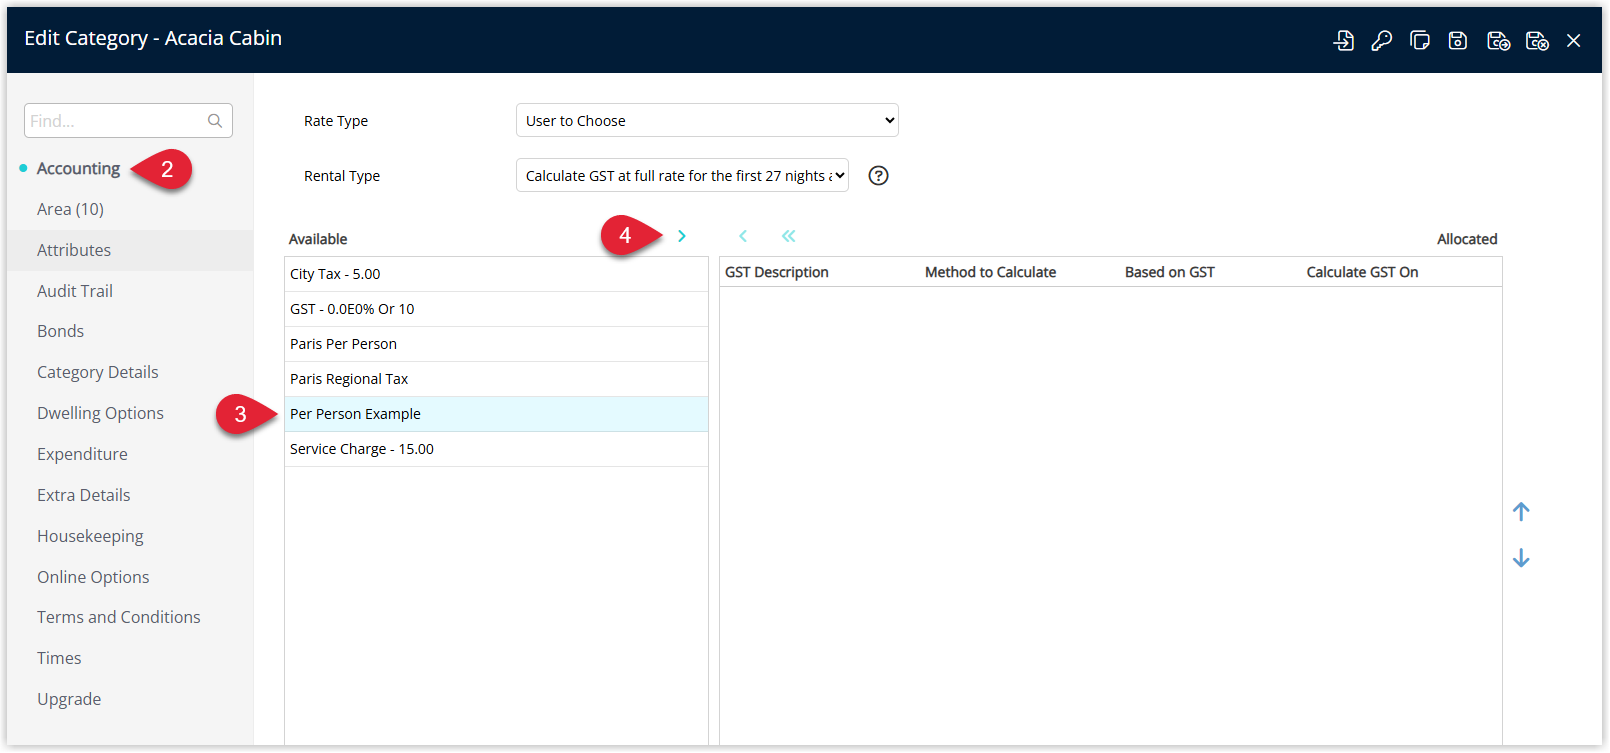Click the copy category icon
Viewport: 1610px width, 753px height.
pos(1420,40)
